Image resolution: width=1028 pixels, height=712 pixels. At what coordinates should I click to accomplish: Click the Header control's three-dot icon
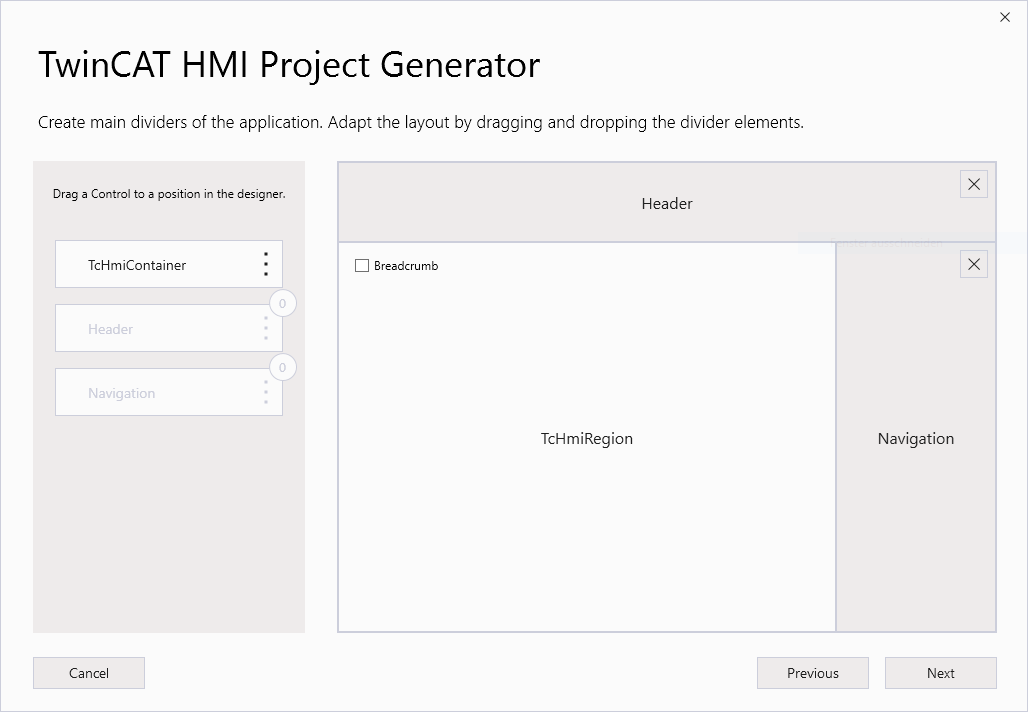click(266, 329)
